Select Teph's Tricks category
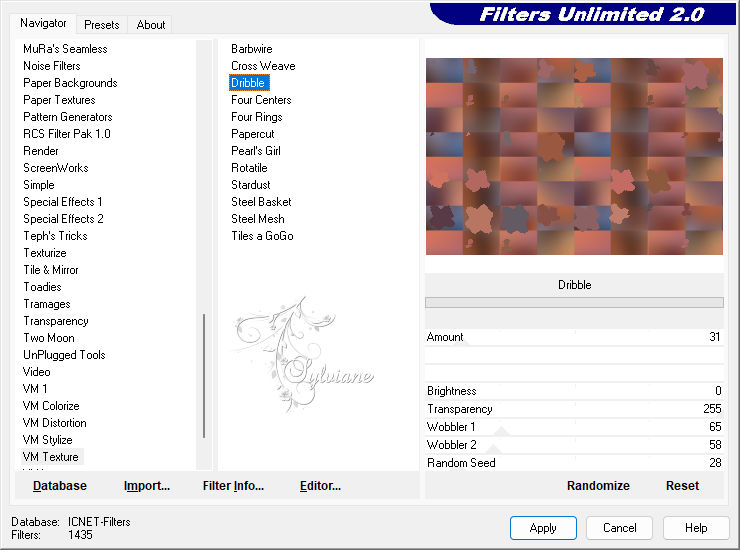The width and height of the screenshot is (740, 550). click(x=56, y=236)
